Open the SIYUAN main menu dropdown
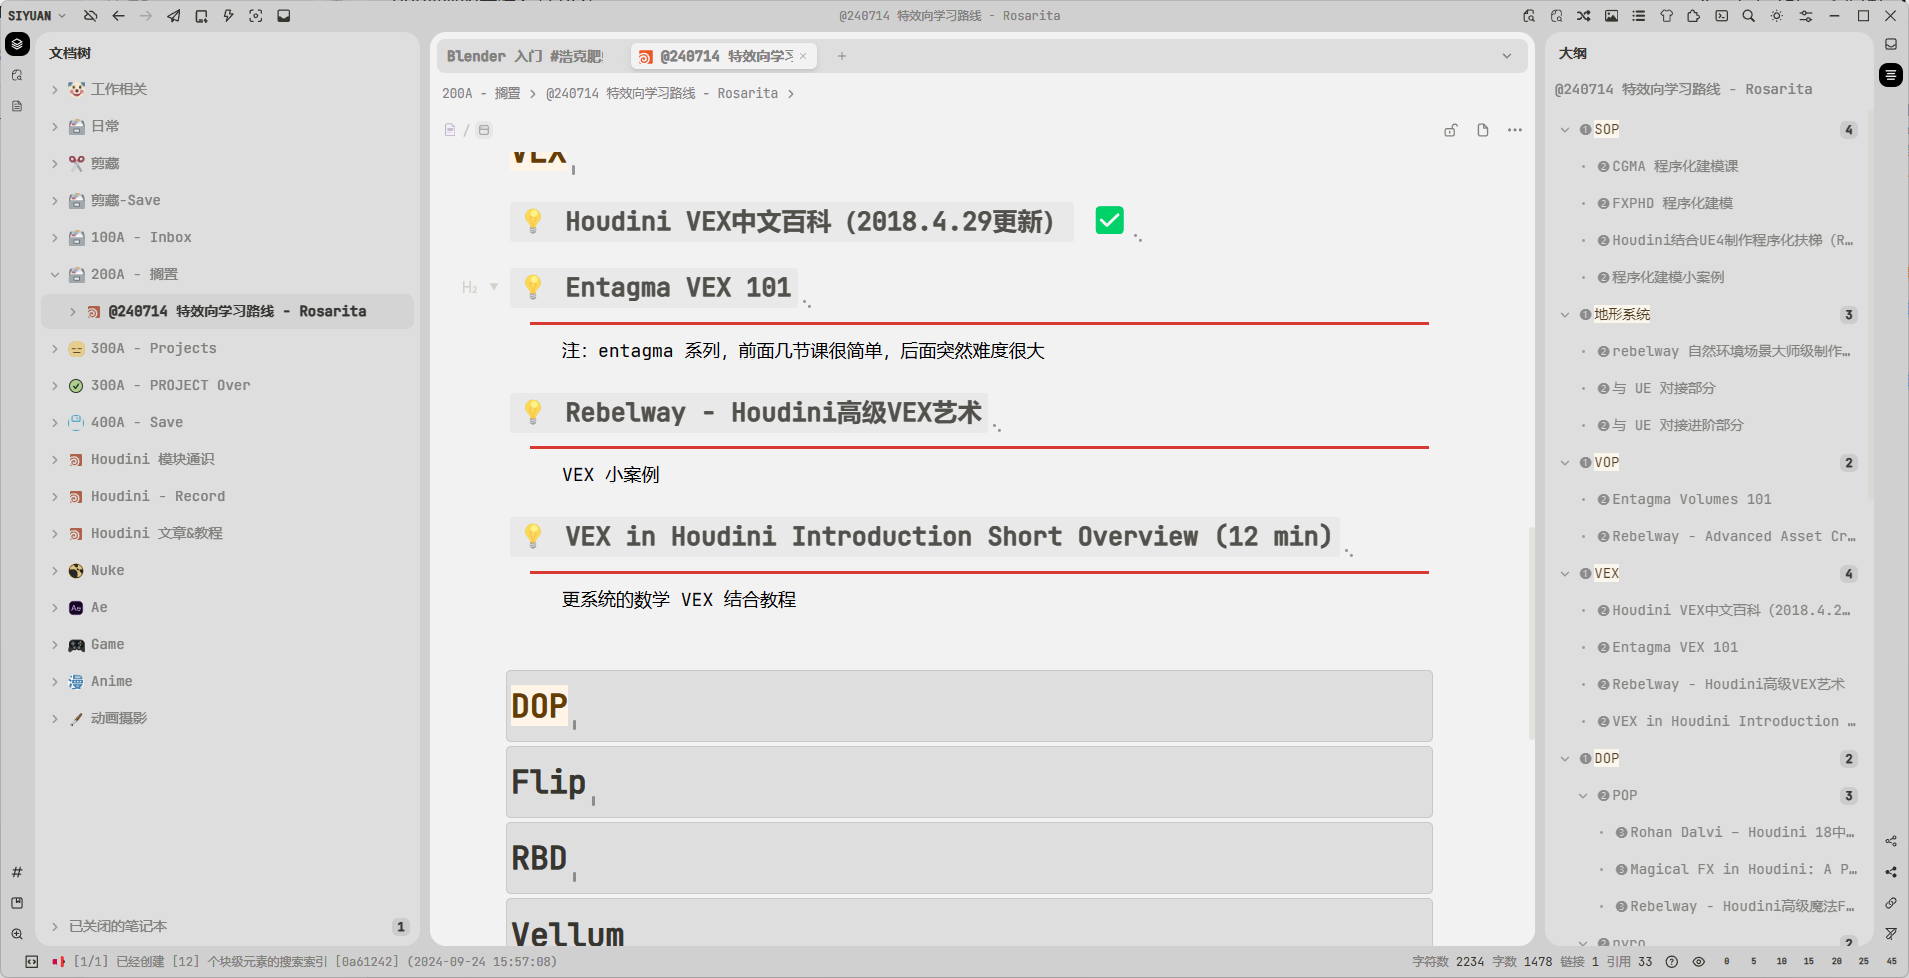1909x978 pixels. [x=37, y=16]
